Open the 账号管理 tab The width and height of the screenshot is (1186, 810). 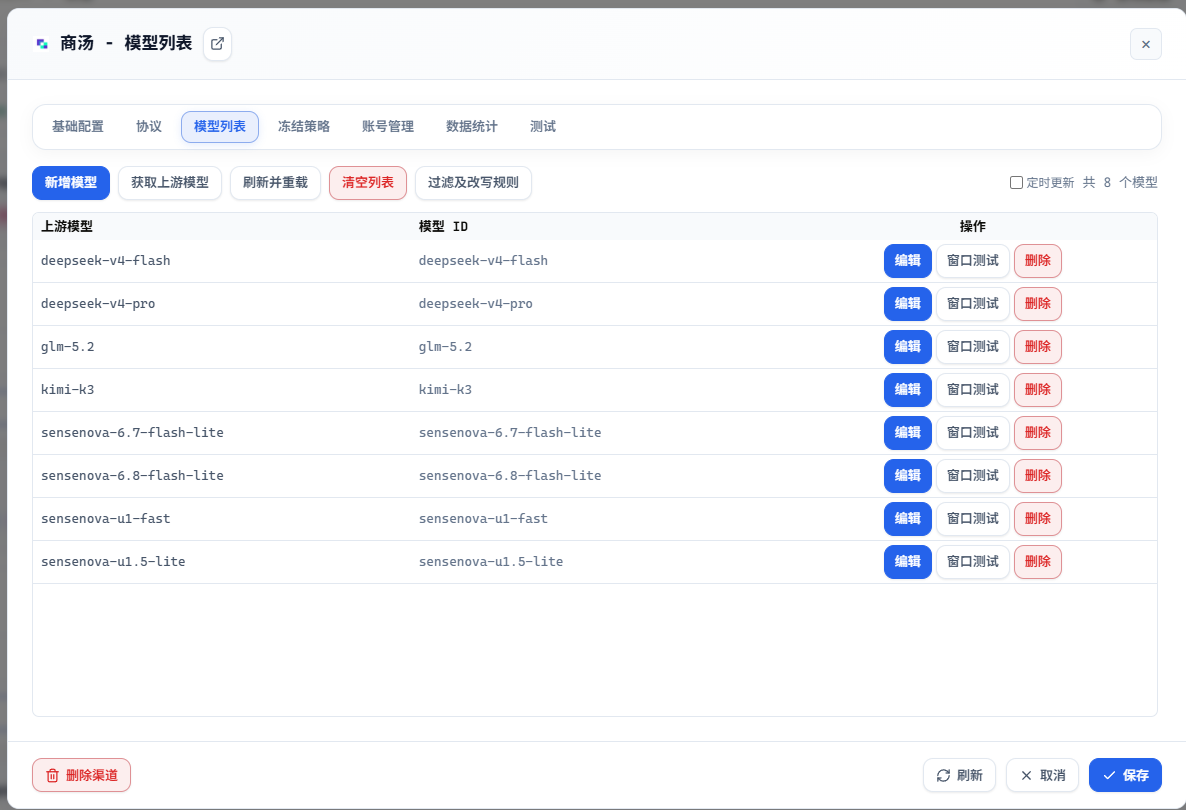387,126
